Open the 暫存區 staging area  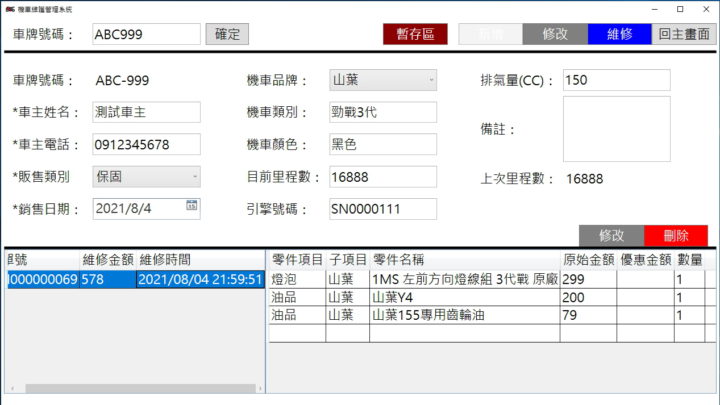416,34
